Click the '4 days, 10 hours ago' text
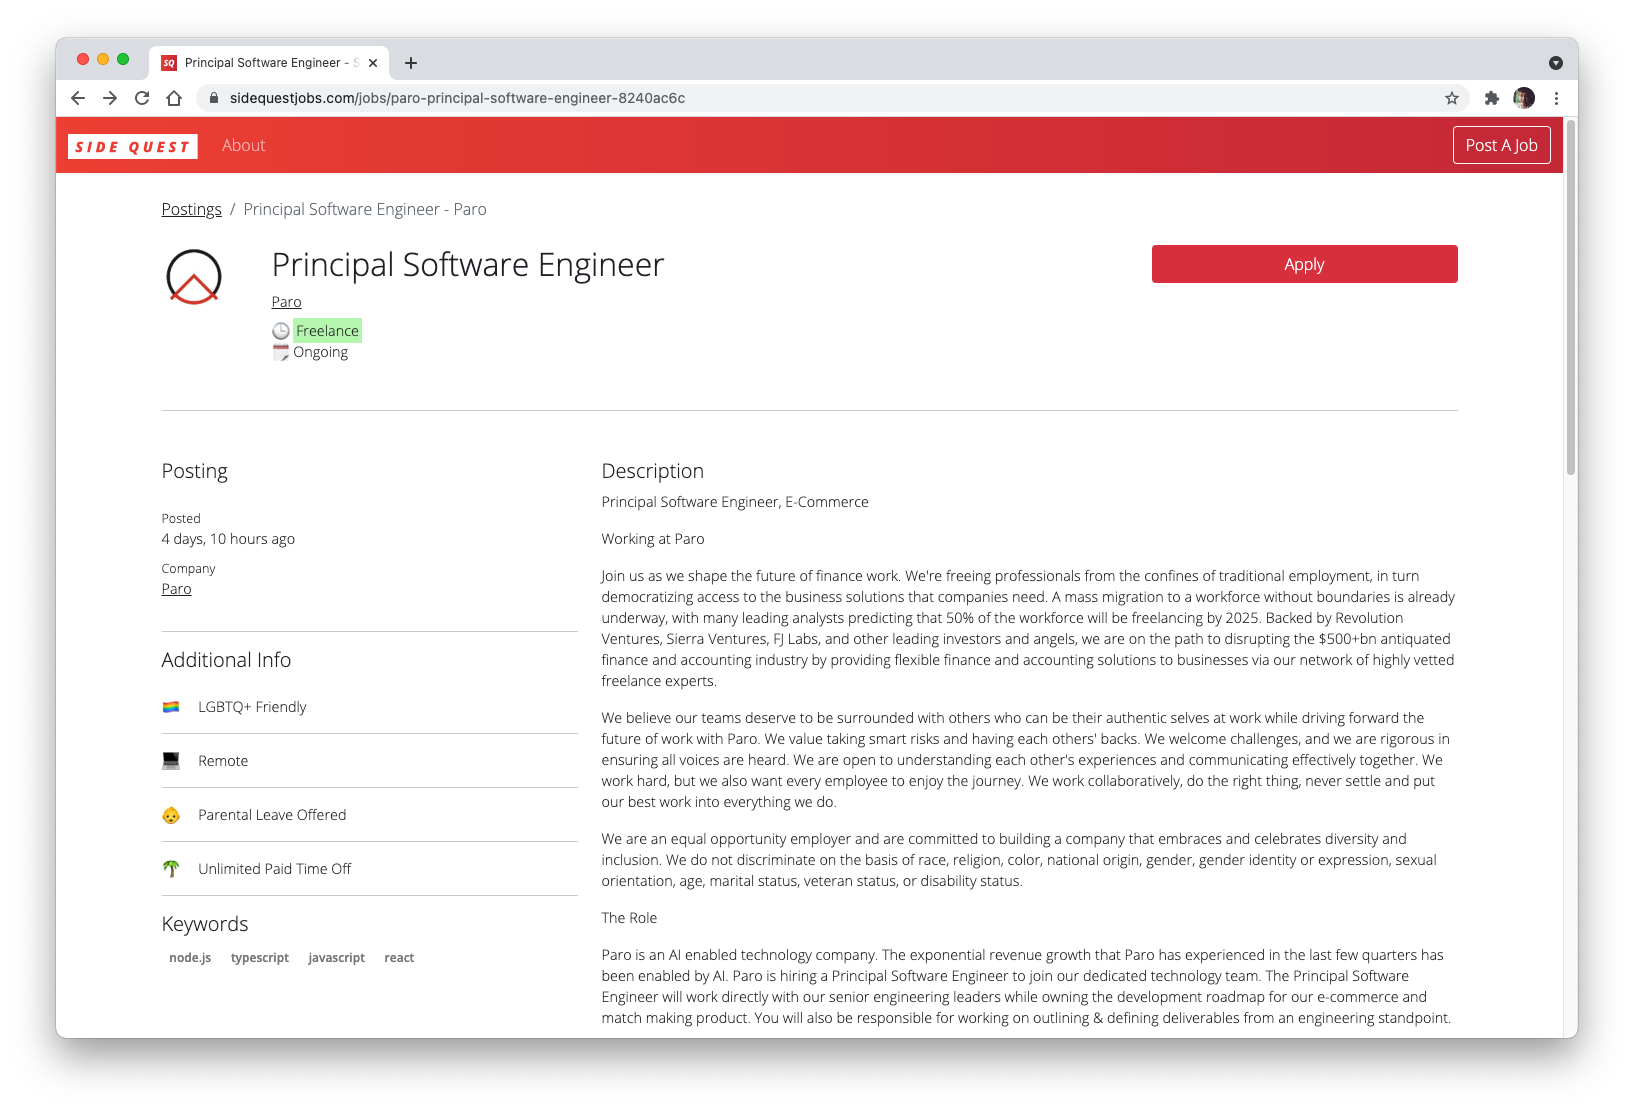1634x1112 pixels. click(x=228, y=539)
